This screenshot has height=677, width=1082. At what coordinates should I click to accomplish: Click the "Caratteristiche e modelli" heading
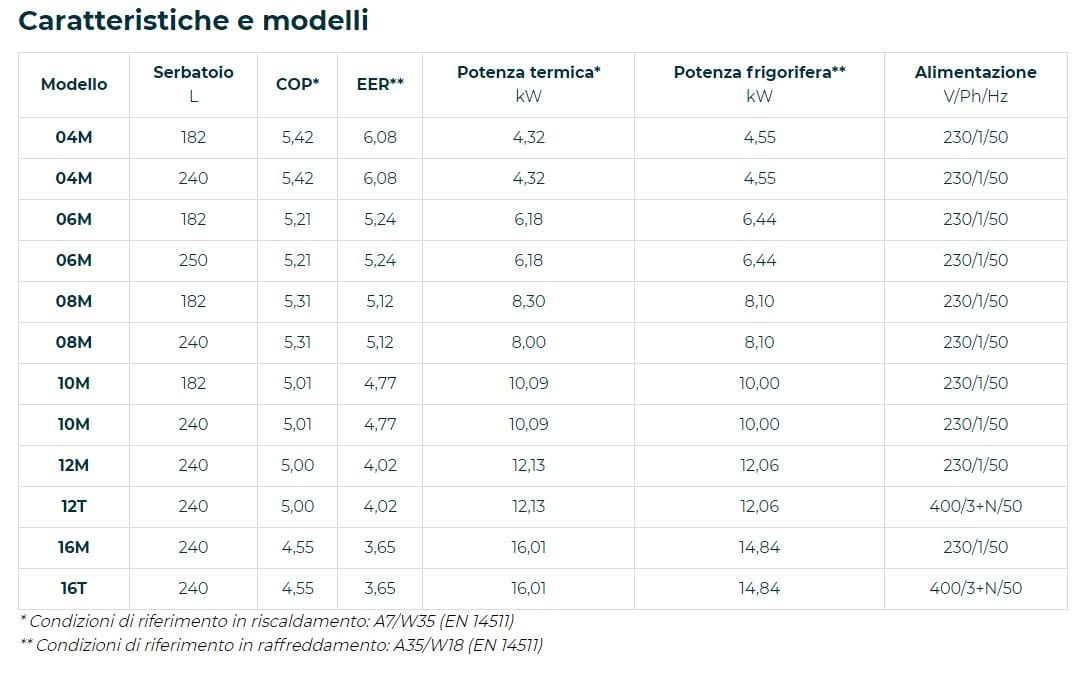(194, 21)
